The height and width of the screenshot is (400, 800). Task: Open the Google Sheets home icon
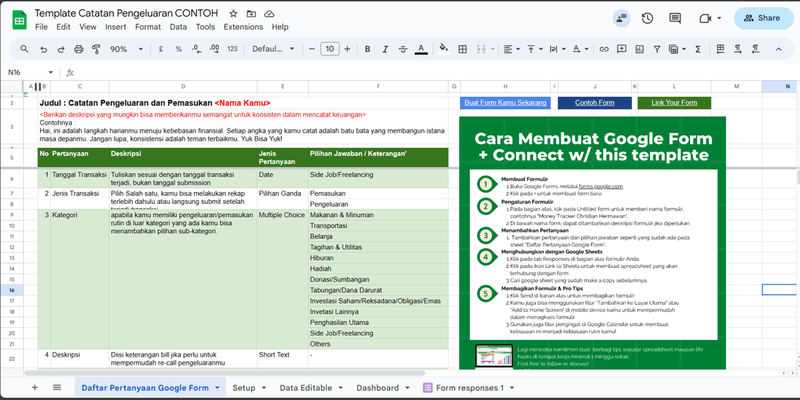coord(19,19)
